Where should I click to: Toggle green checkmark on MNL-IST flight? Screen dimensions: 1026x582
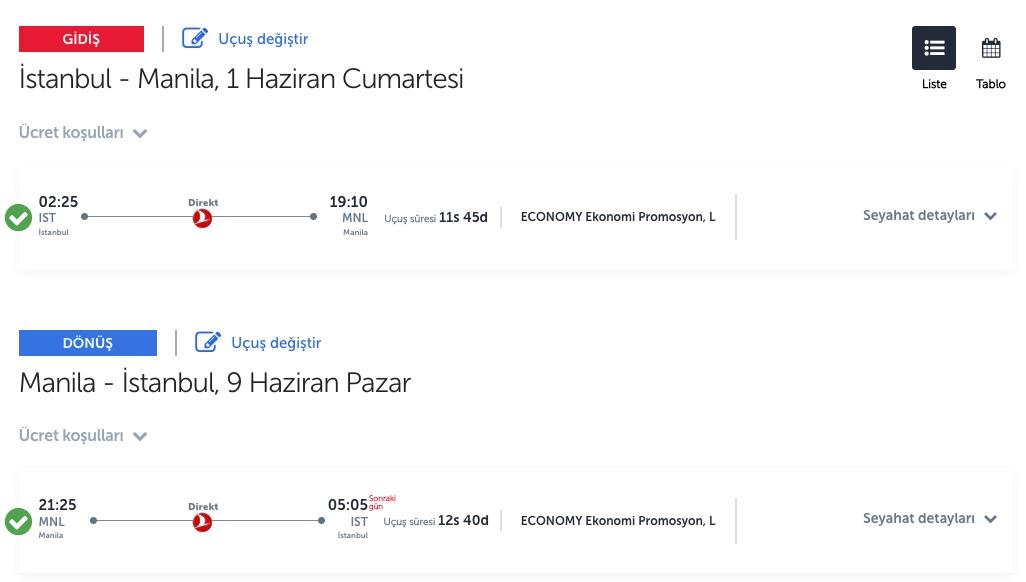[x=18, y=522]
